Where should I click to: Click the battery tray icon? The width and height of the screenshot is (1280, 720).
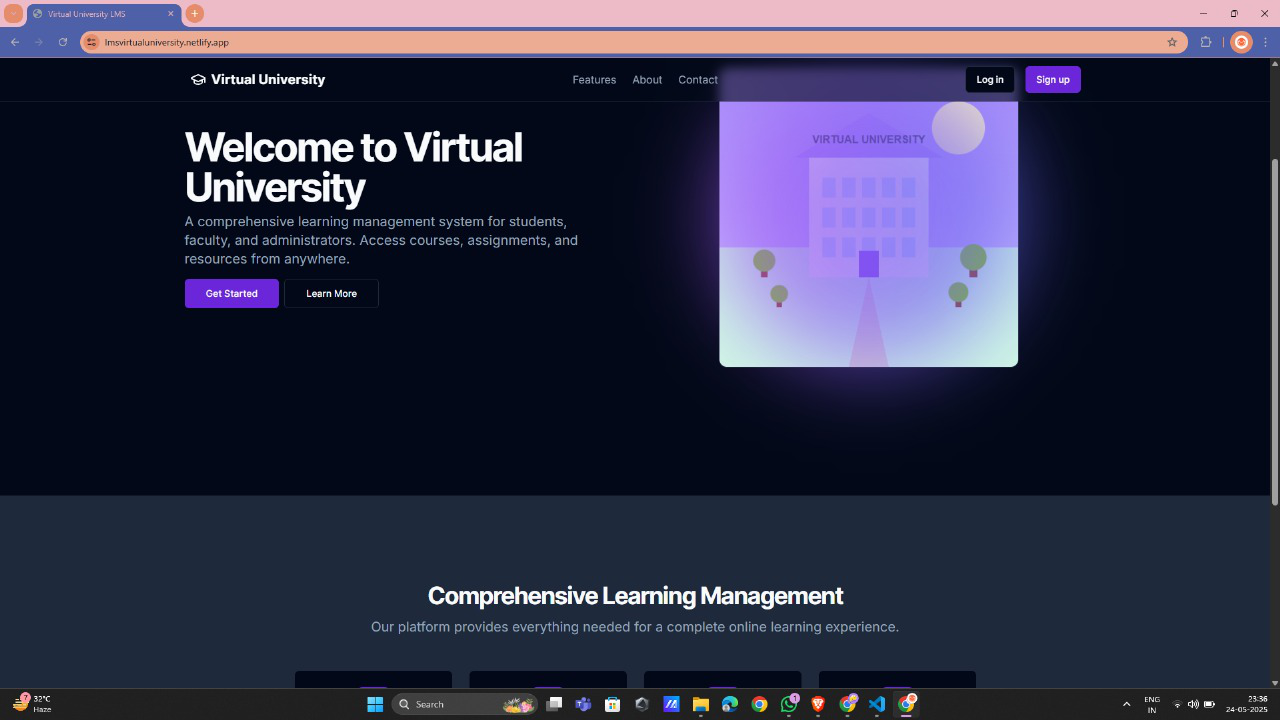(1209, 705)
